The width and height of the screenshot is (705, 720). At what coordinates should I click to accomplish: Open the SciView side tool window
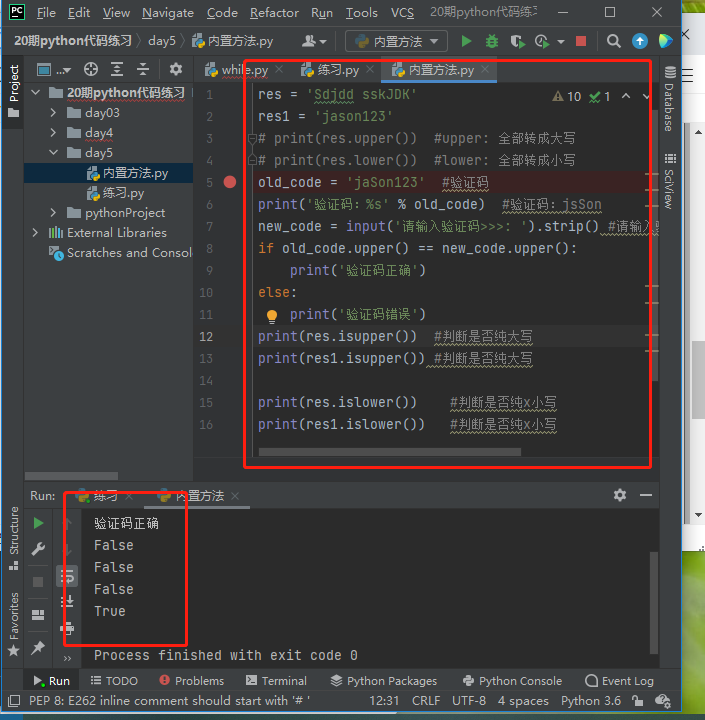[x=670, y=181]
